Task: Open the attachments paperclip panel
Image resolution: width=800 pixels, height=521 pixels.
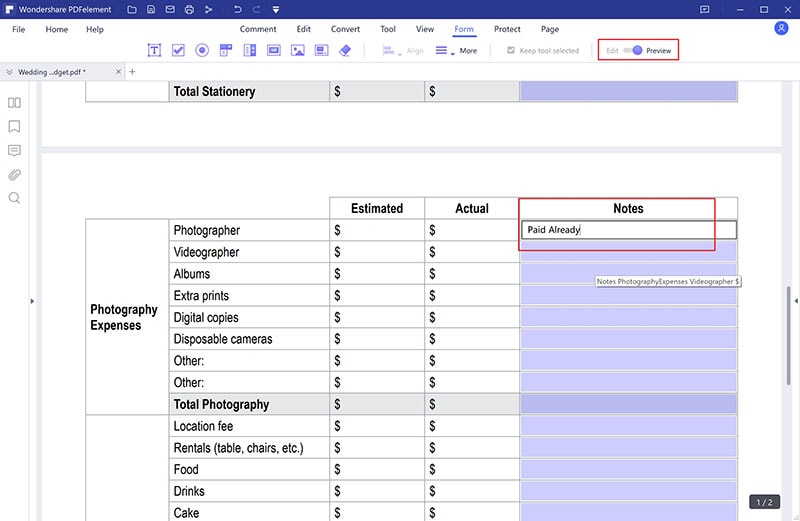Action: pos(14,175)
